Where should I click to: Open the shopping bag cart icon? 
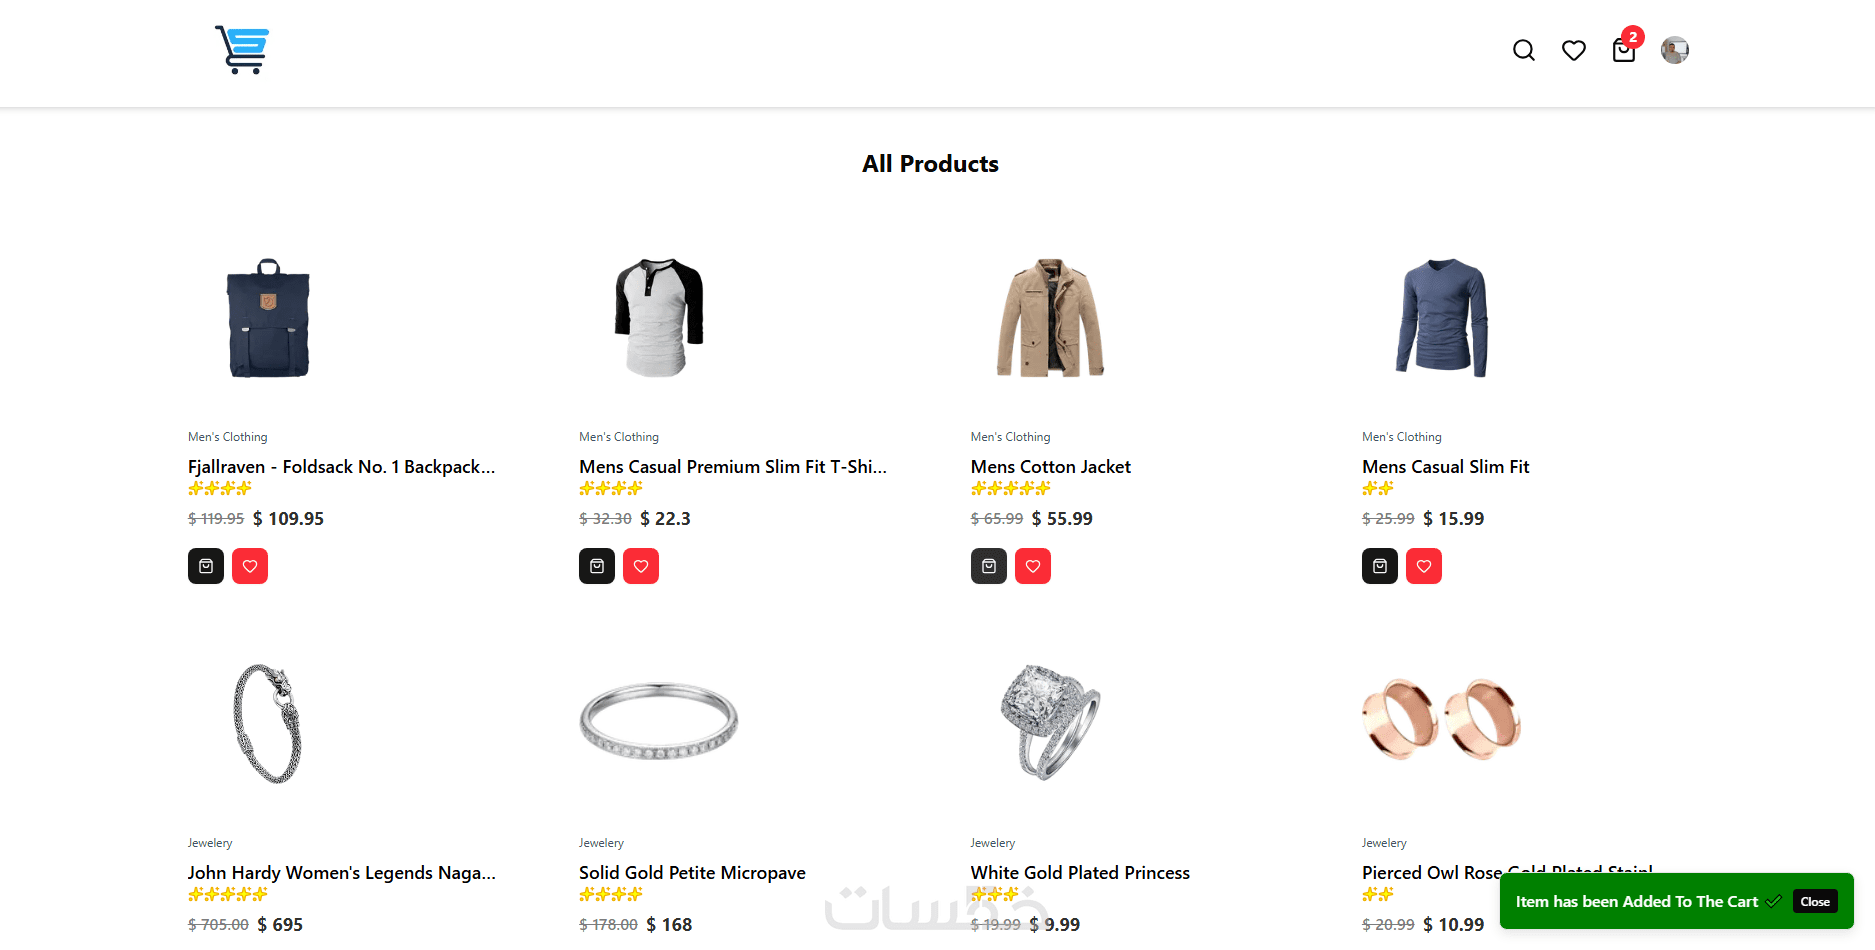[1623, 50]
